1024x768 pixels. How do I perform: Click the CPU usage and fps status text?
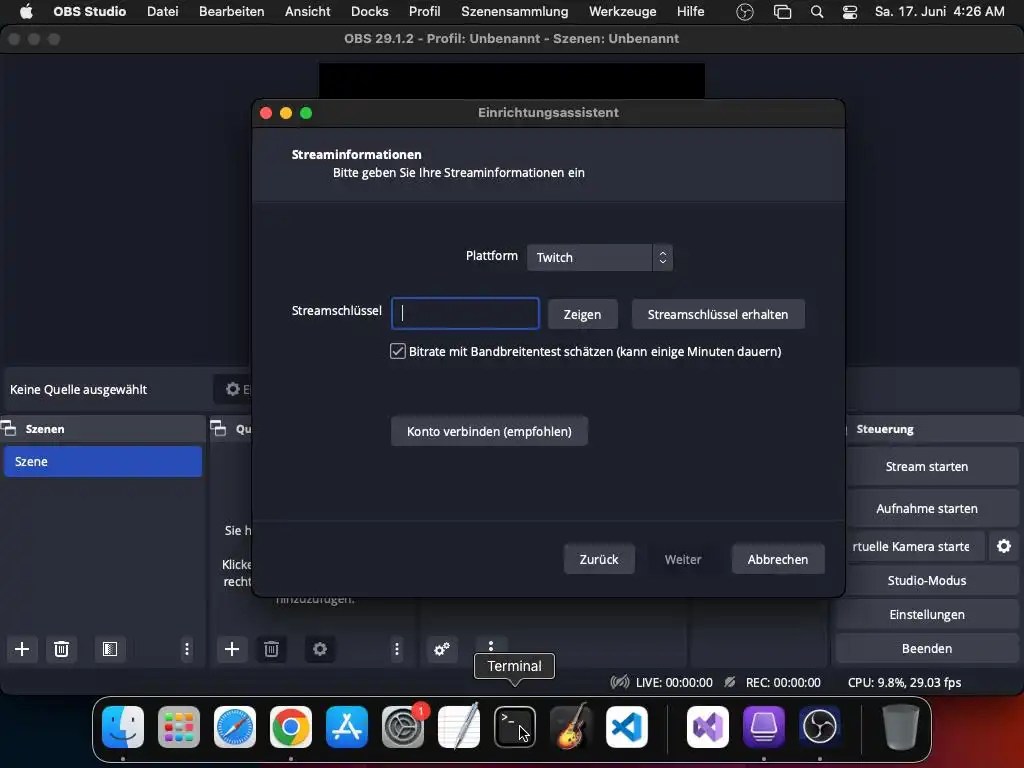(904, 682)
